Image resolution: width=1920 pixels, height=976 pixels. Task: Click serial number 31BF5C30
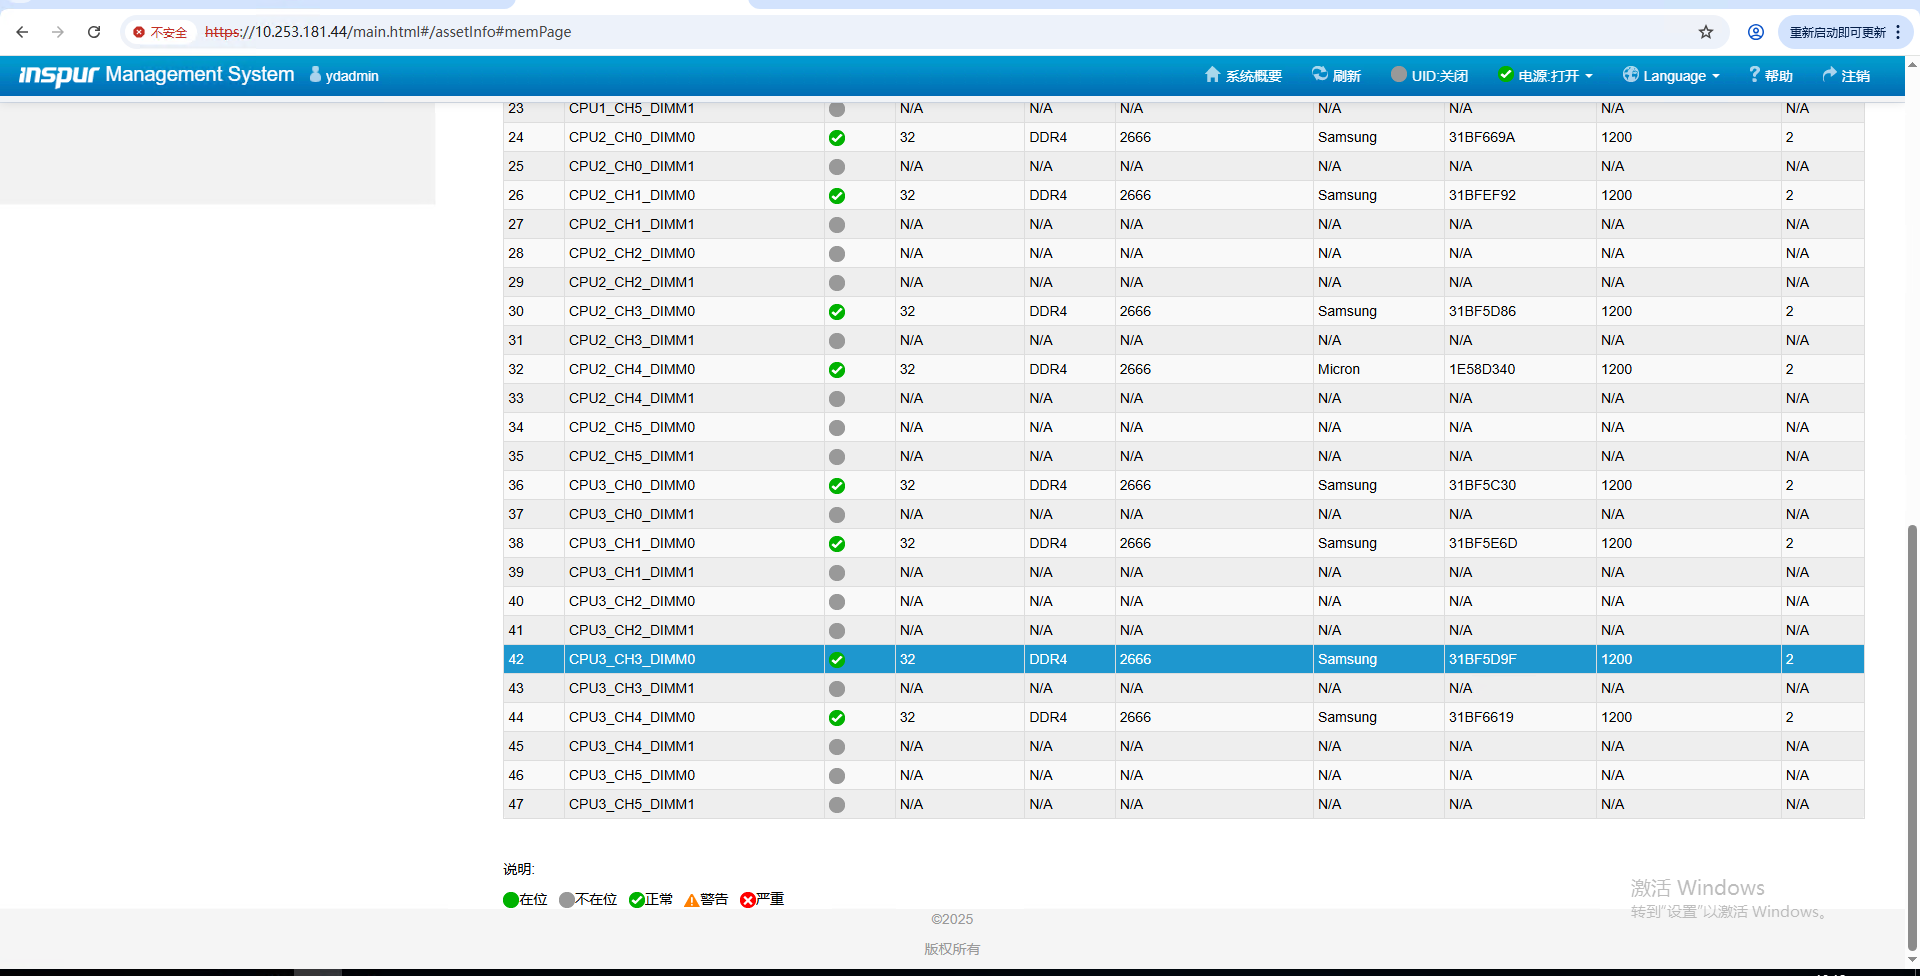[1482, 485]
